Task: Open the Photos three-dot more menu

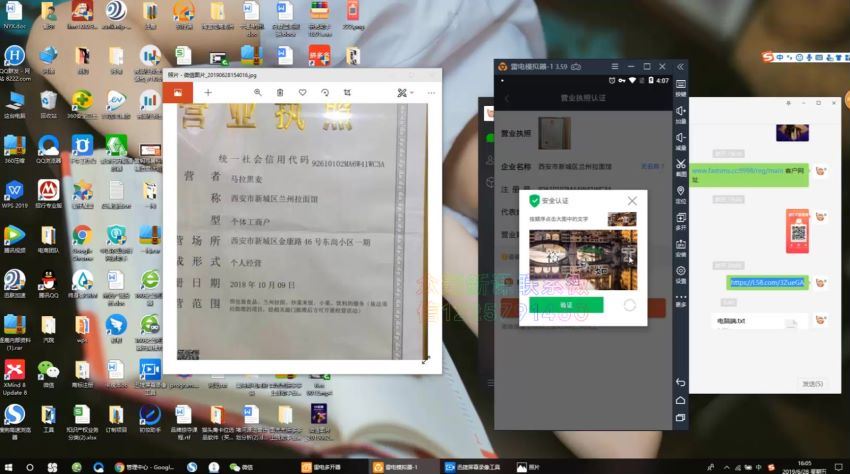Action: pos(428,92)
